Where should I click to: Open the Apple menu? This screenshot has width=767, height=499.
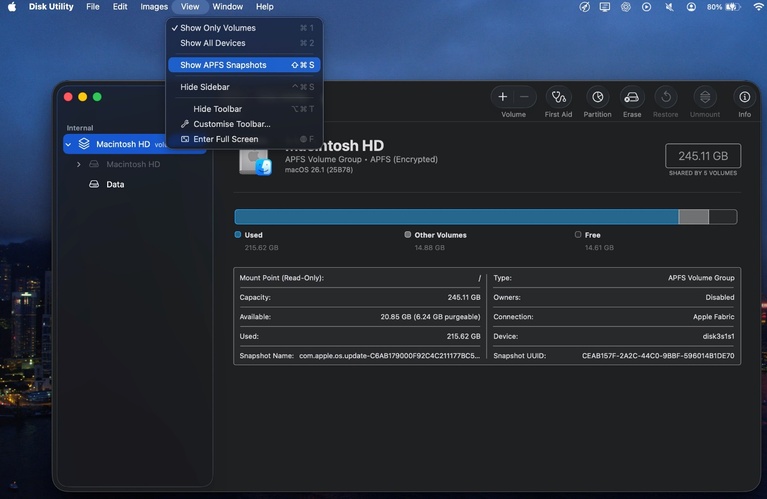[x=12, y=7]
